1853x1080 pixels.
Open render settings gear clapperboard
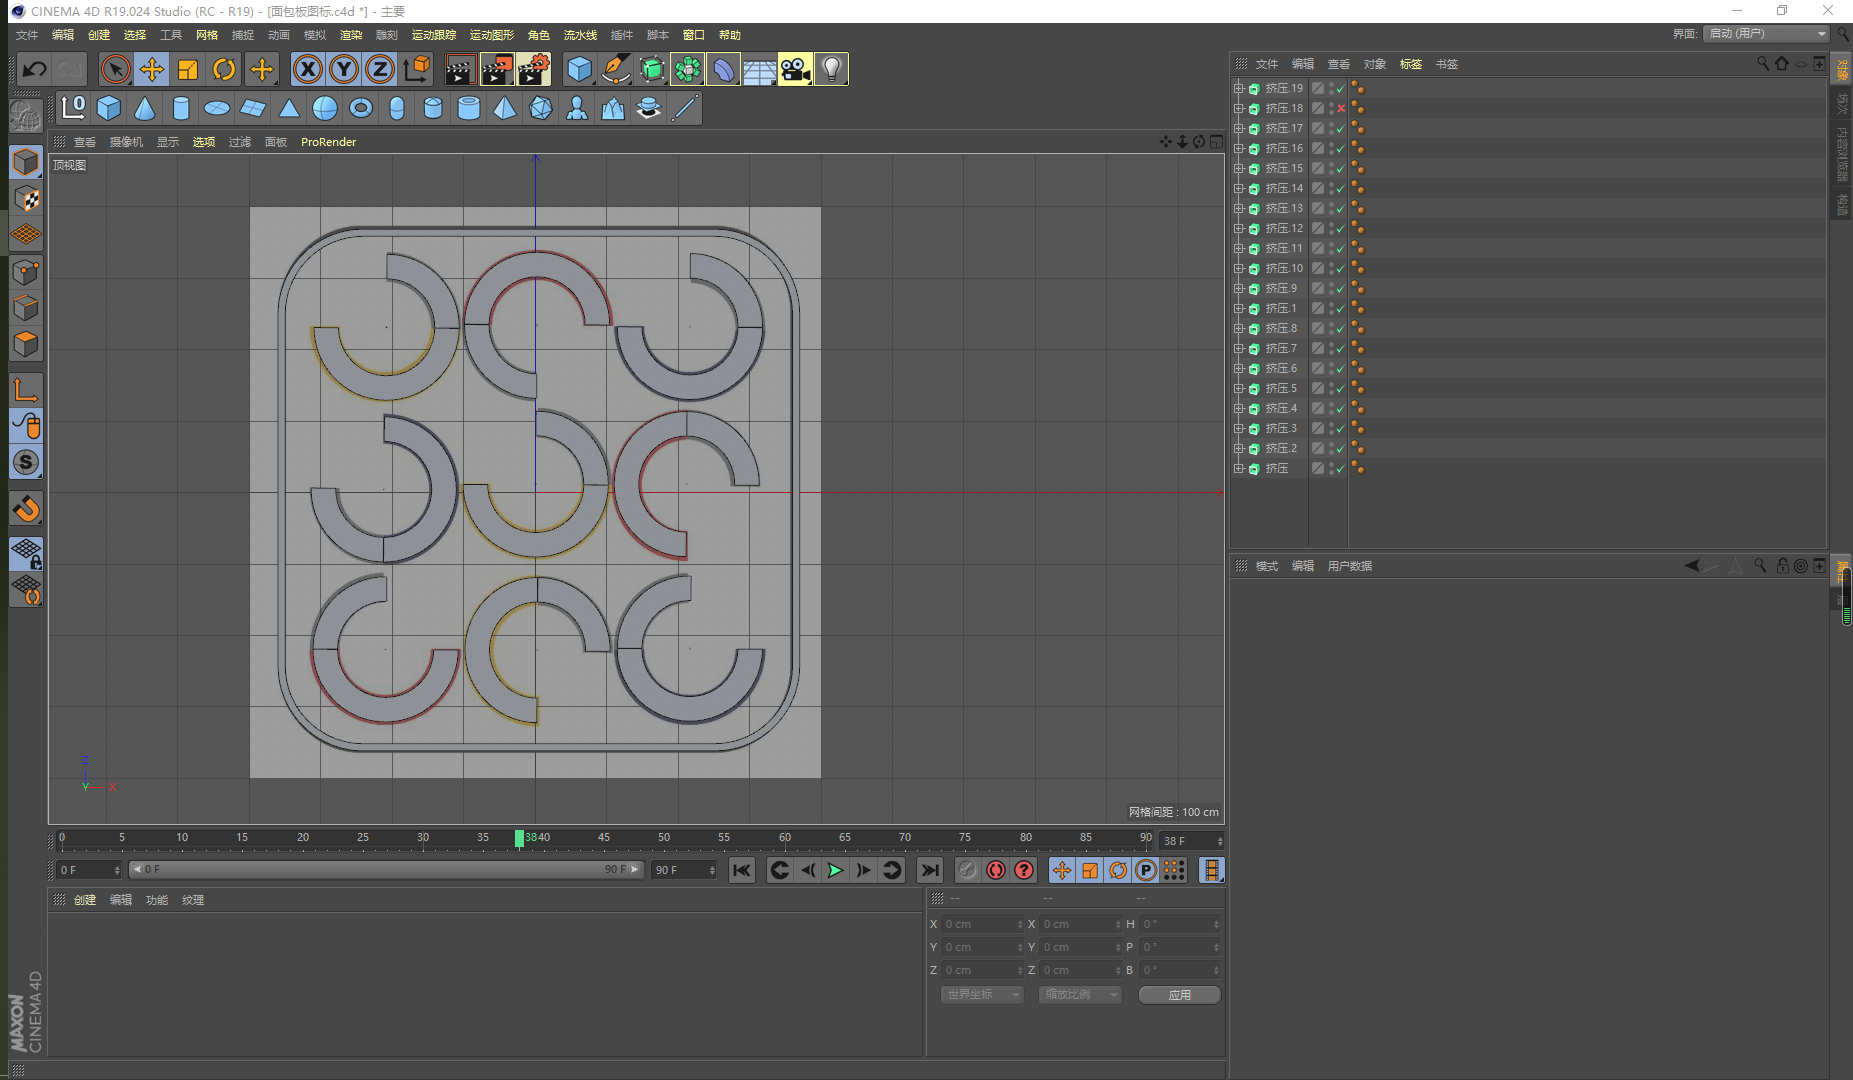pos(533,69)
